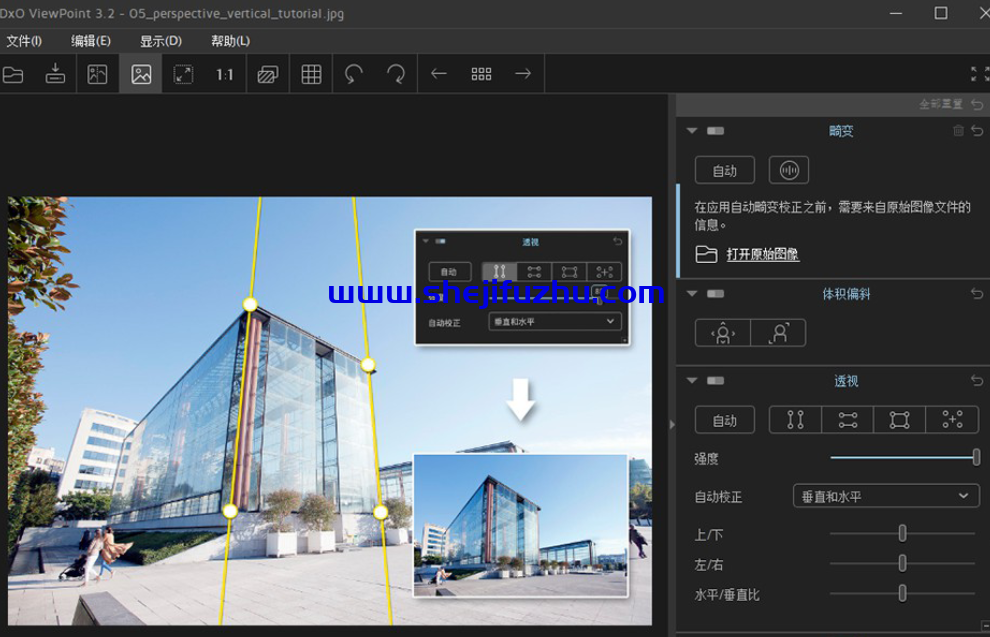
Task: Collapse the 透视 panel
Action: coord(692,381)
